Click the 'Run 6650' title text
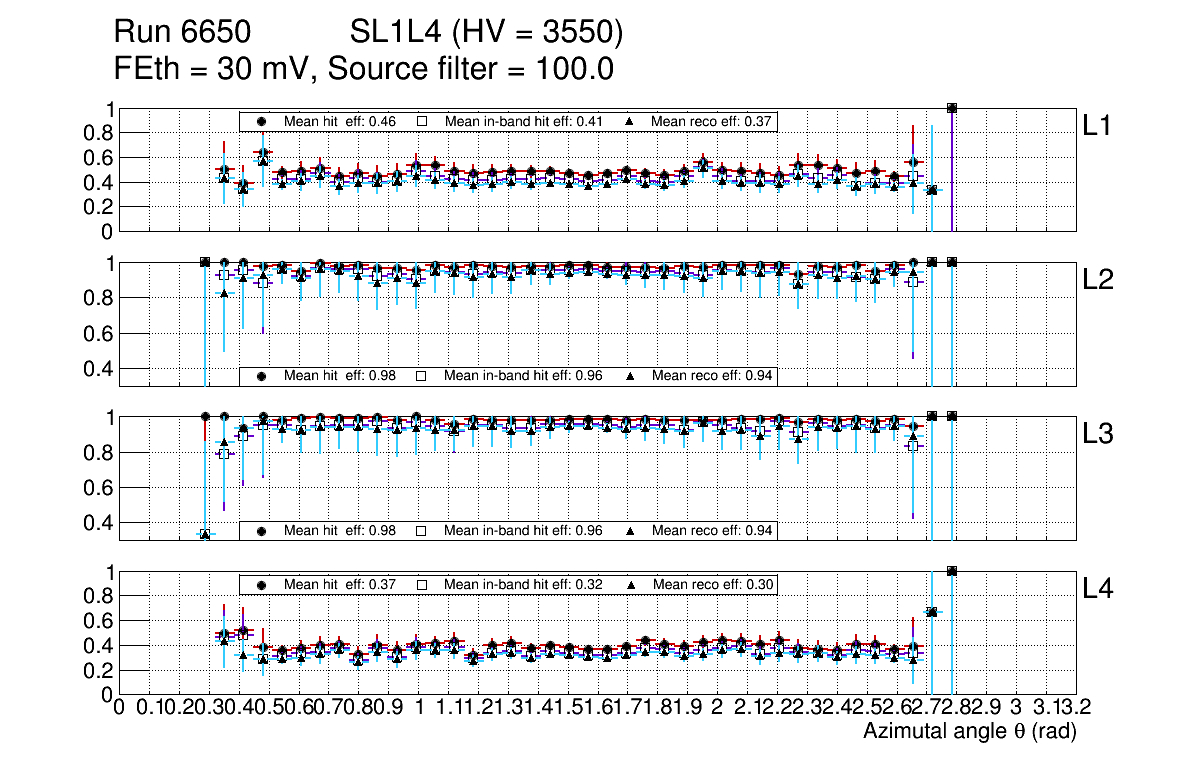 [181, 34]
